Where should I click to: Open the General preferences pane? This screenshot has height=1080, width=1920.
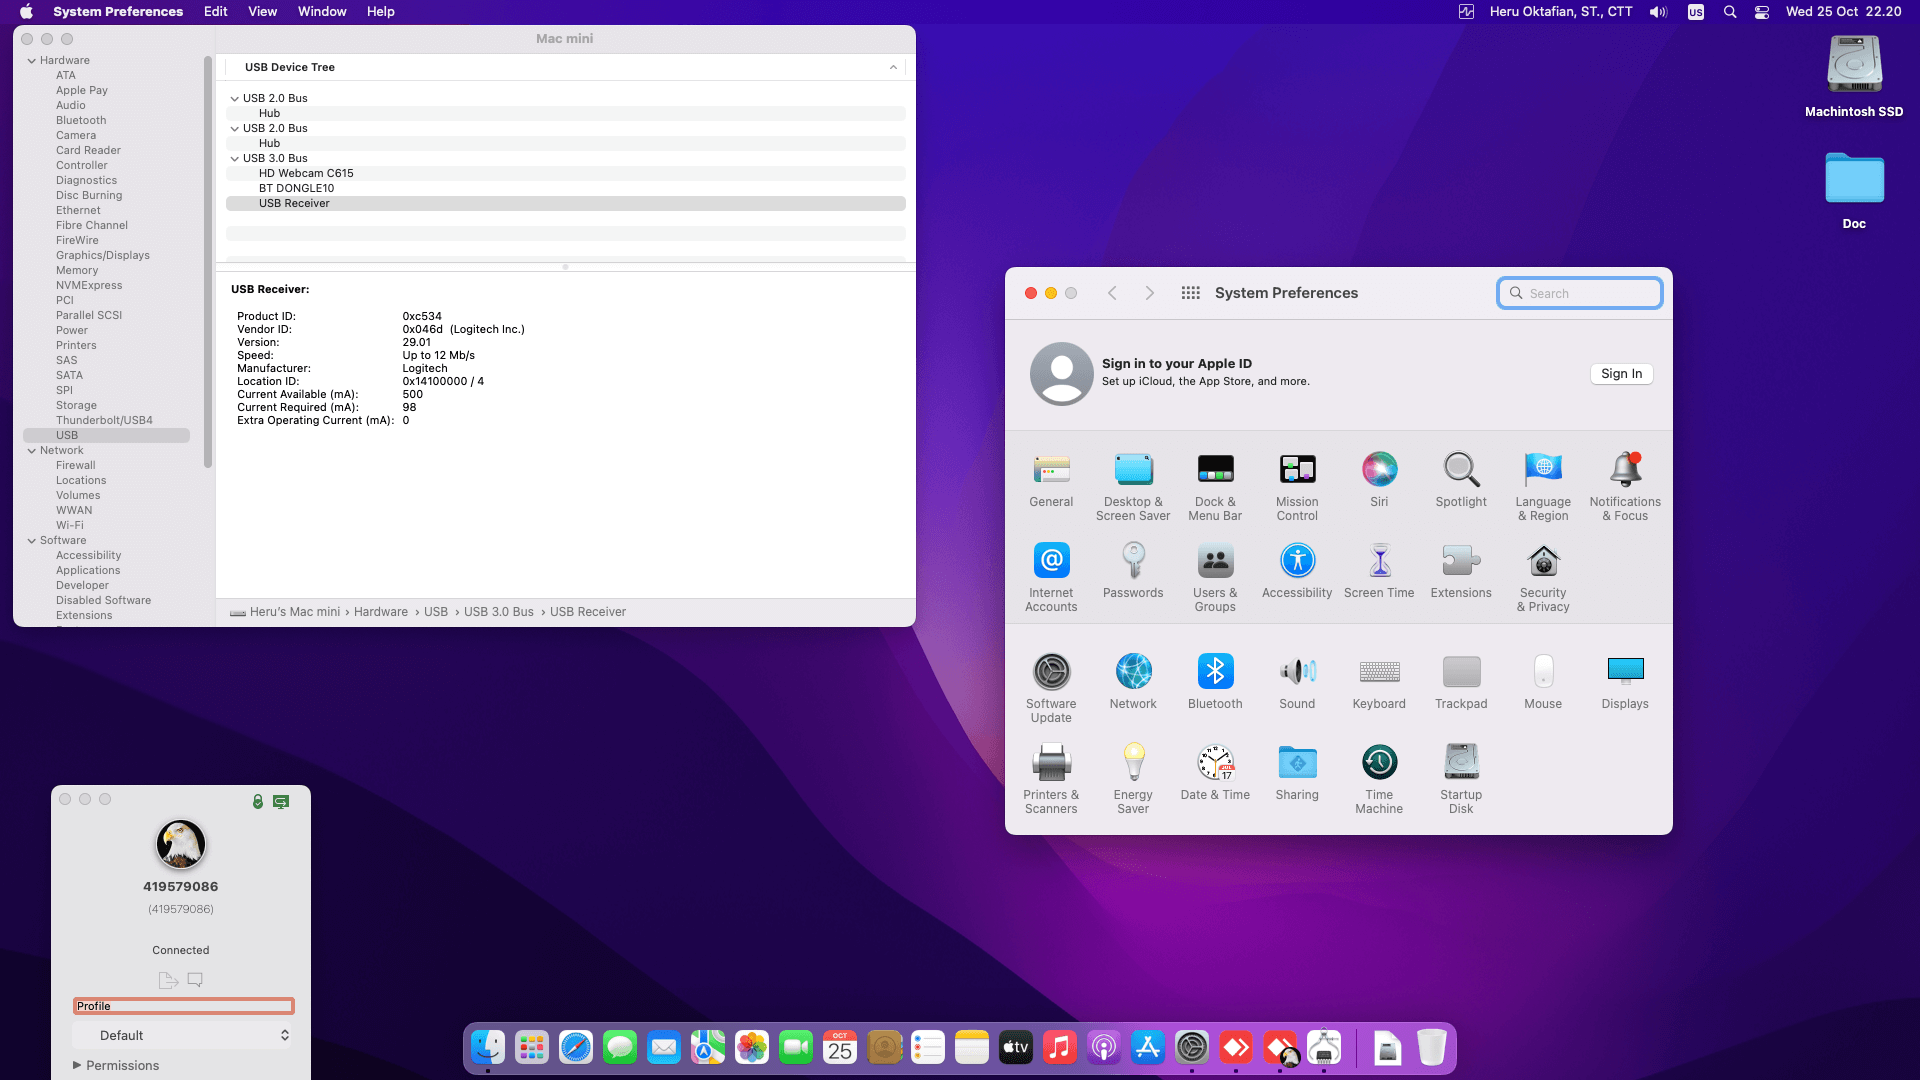tap(1051, 480)
